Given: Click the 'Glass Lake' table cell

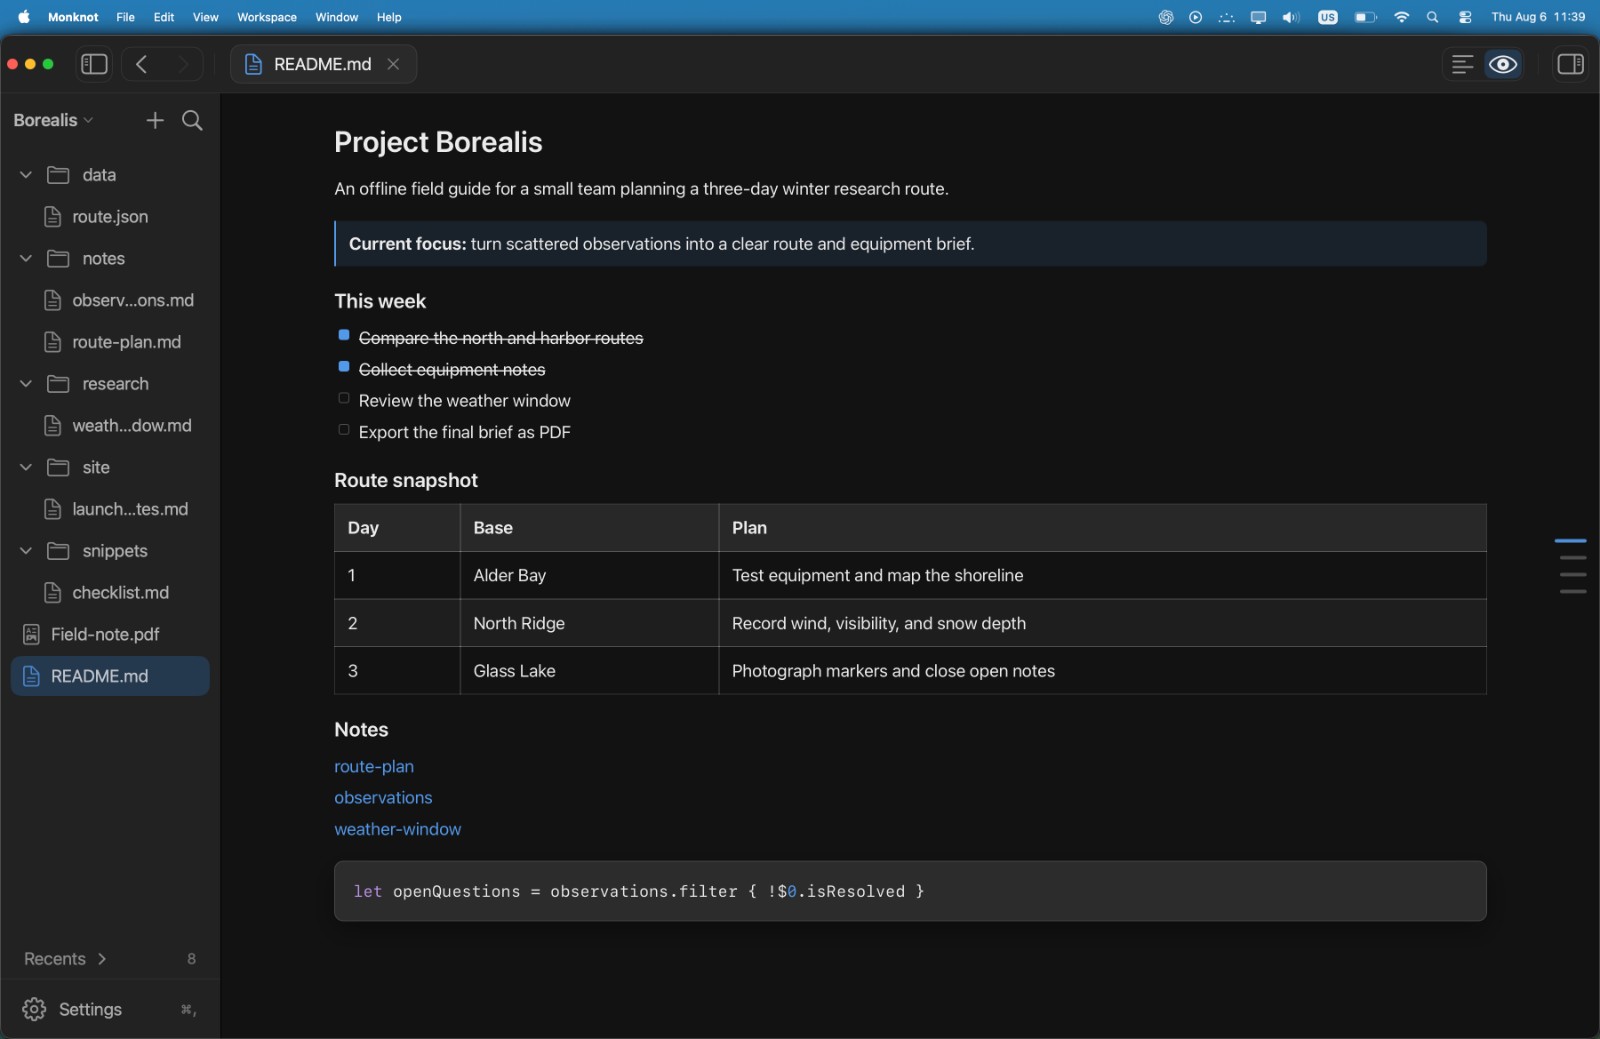Looking at the screenshot, I should 589,671.
